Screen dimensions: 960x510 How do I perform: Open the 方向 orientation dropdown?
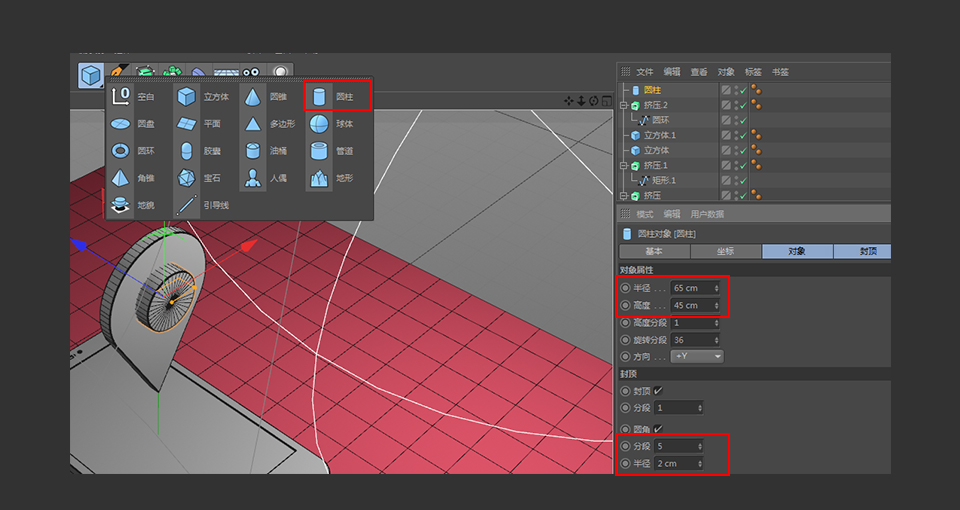click(x=697, y=356)
